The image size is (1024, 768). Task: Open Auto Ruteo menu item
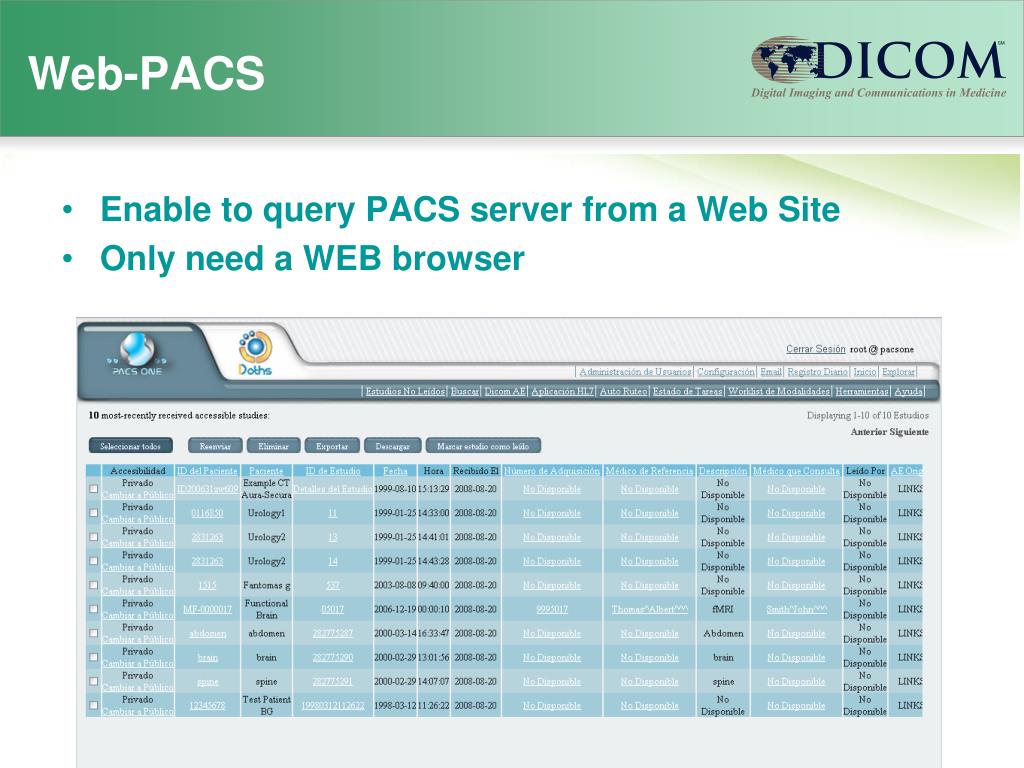[x=623, y=391]
